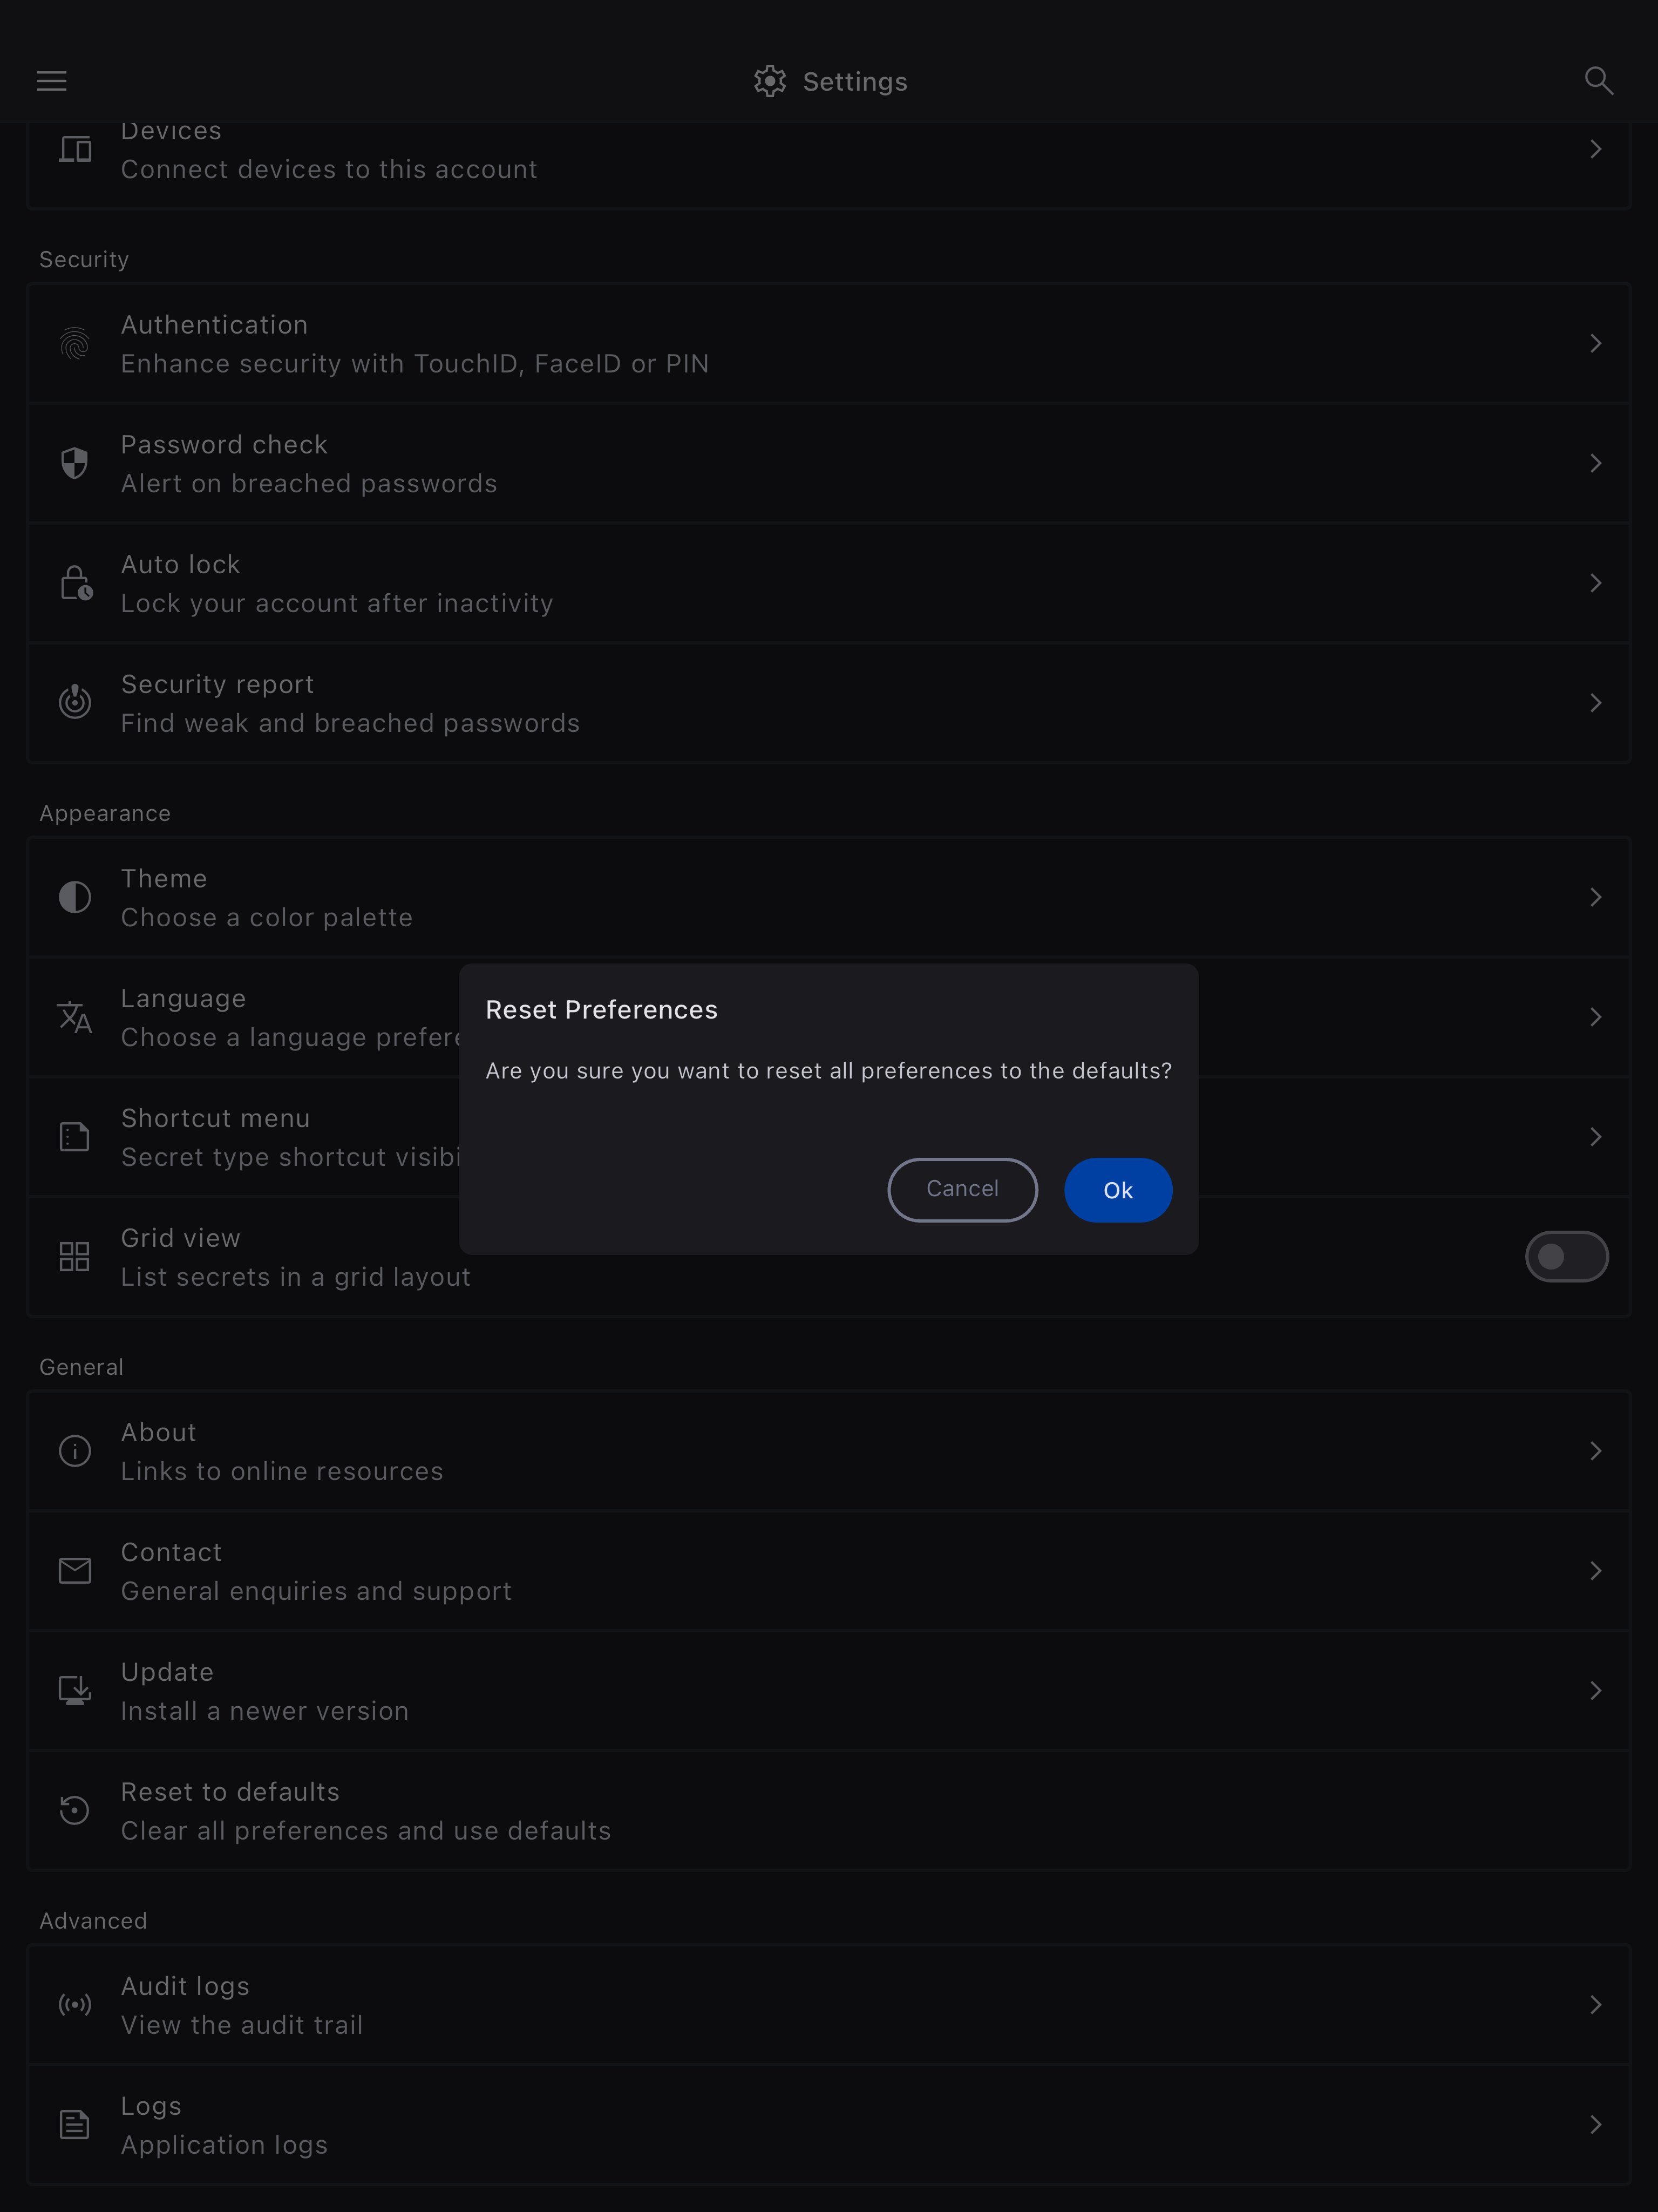This screenshot has height=2212, width=1658.
Task: Click the Theme half-circle icon
Action: tap(75, 897)
